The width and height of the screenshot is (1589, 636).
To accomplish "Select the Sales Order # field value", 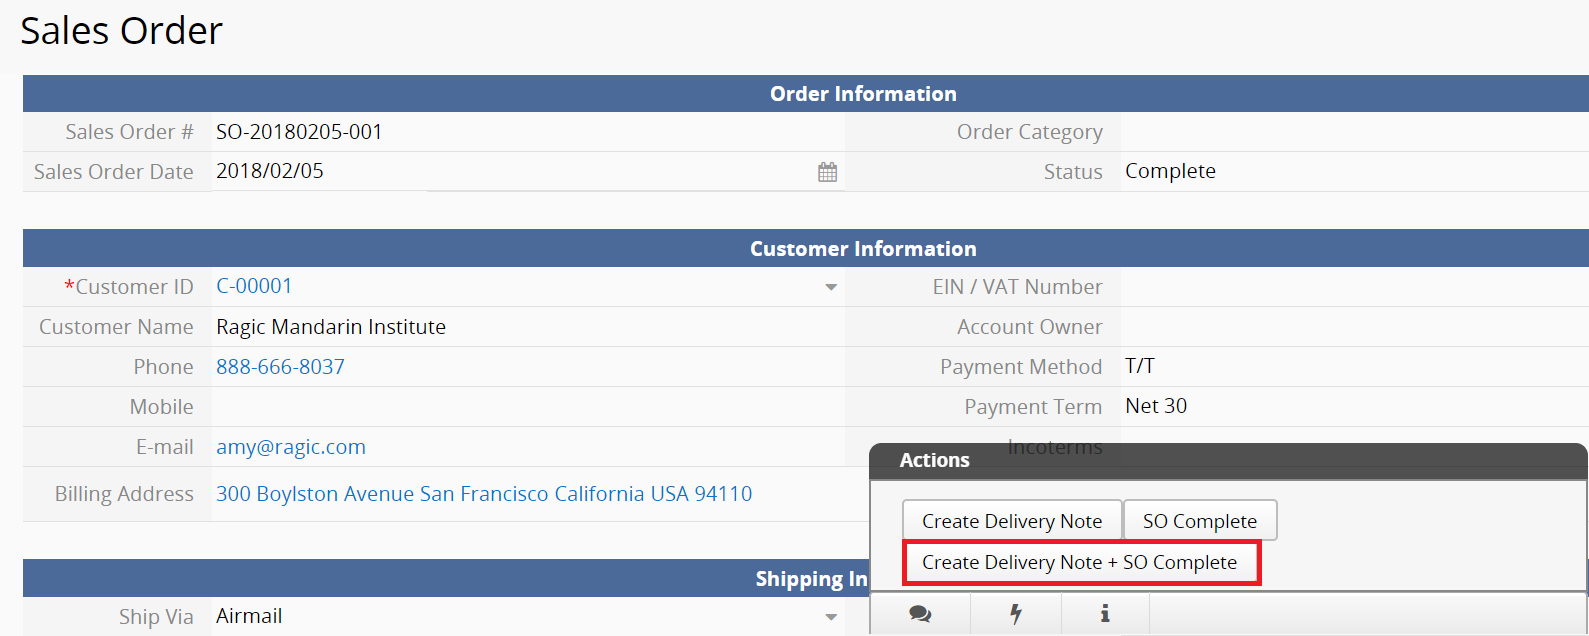I will 528,132.
